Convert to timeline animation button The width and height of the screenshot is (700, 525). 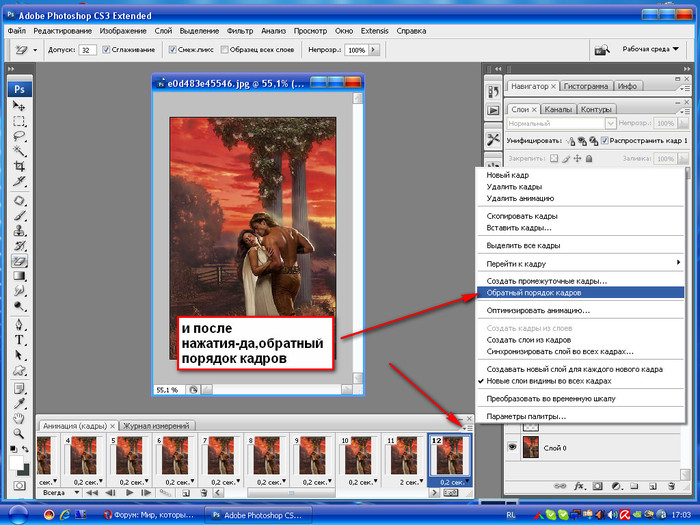click(x=450, y=493)
